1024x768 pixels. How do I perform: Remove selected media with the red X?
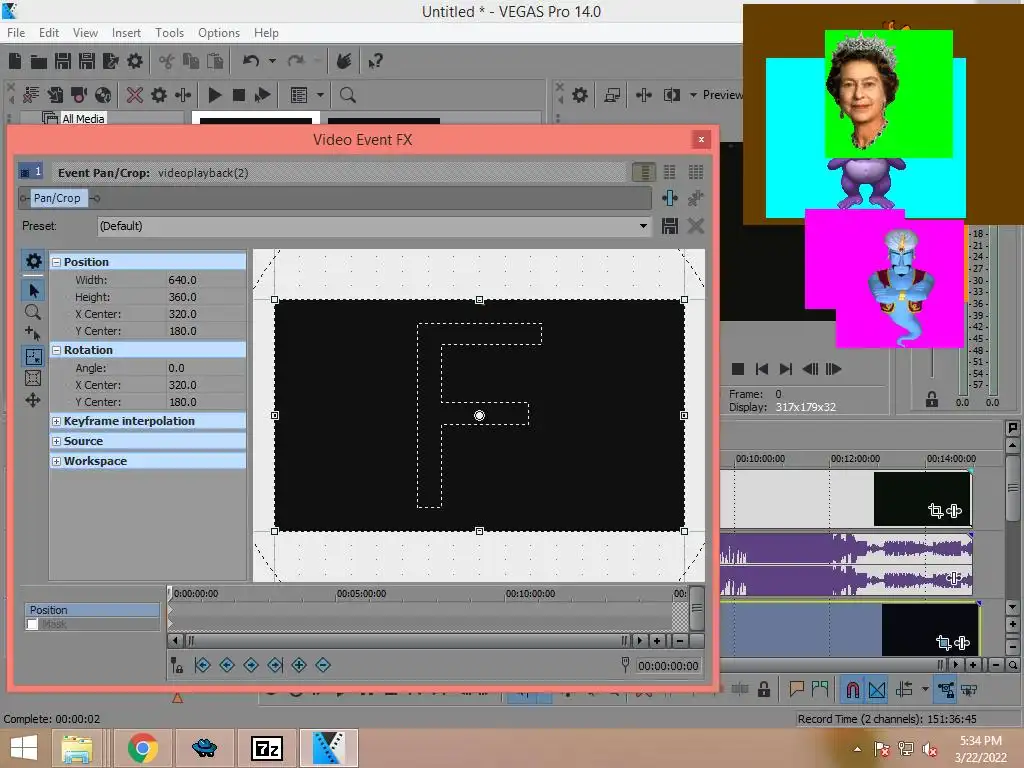[135, 95]
